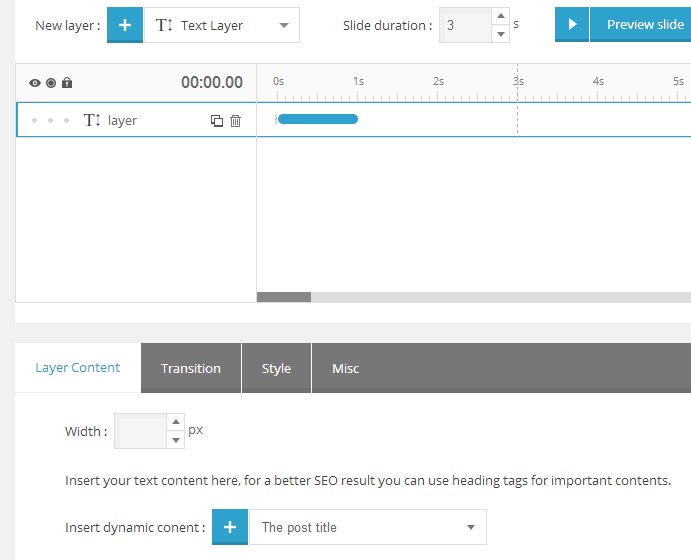This screenshot has width=691, height=560.
Task: Click the eye visibility icon in timeline header
Action: (x=35, y=83)
